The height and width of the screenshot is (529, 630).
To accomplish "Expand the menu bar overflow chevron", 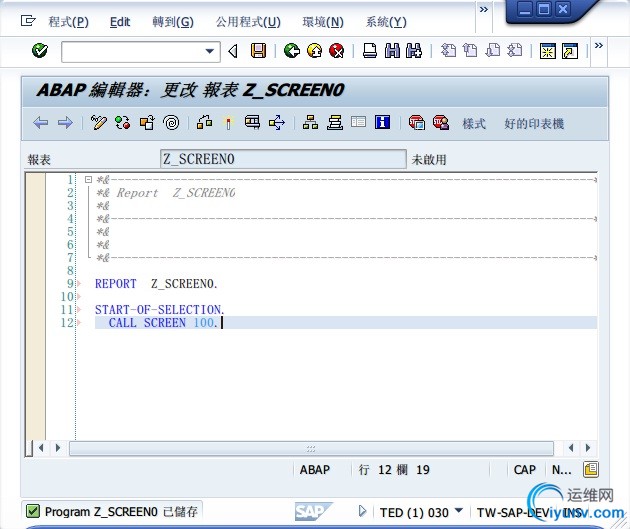I will 484,9.
